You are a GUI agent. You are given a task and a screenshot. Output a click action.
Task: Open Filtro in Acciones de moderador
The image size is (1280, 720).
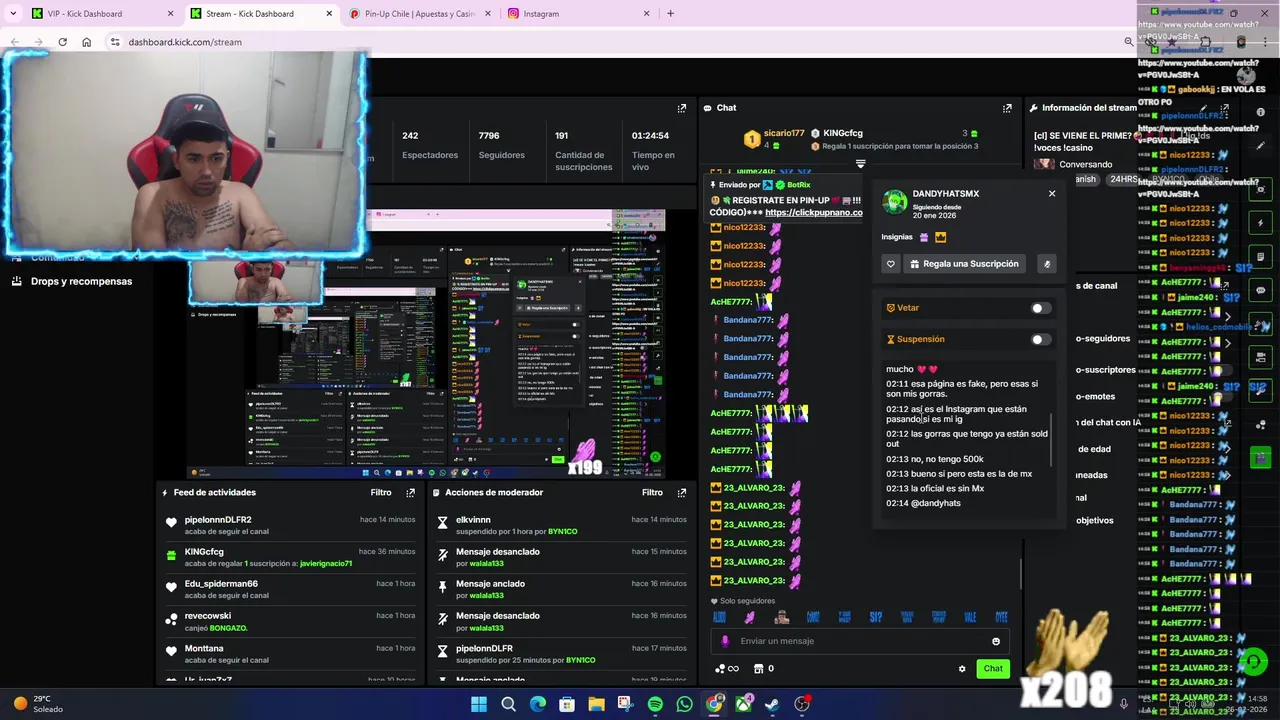click(652, 493)
